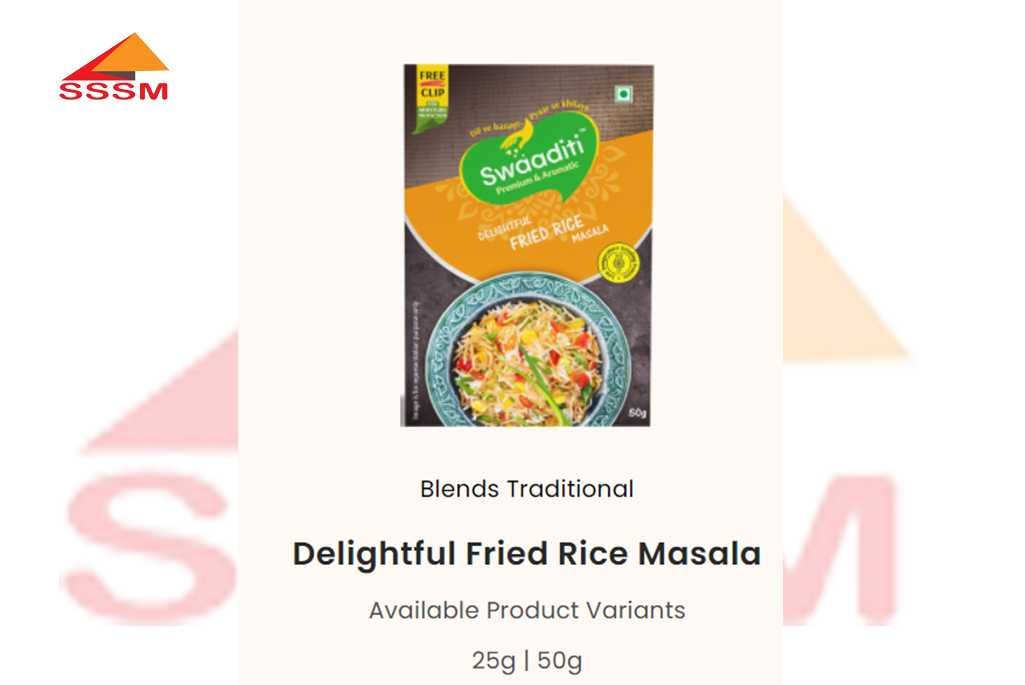1025x685 pixels.
Task: Select the 25g variant
Action: click(494, 660)
